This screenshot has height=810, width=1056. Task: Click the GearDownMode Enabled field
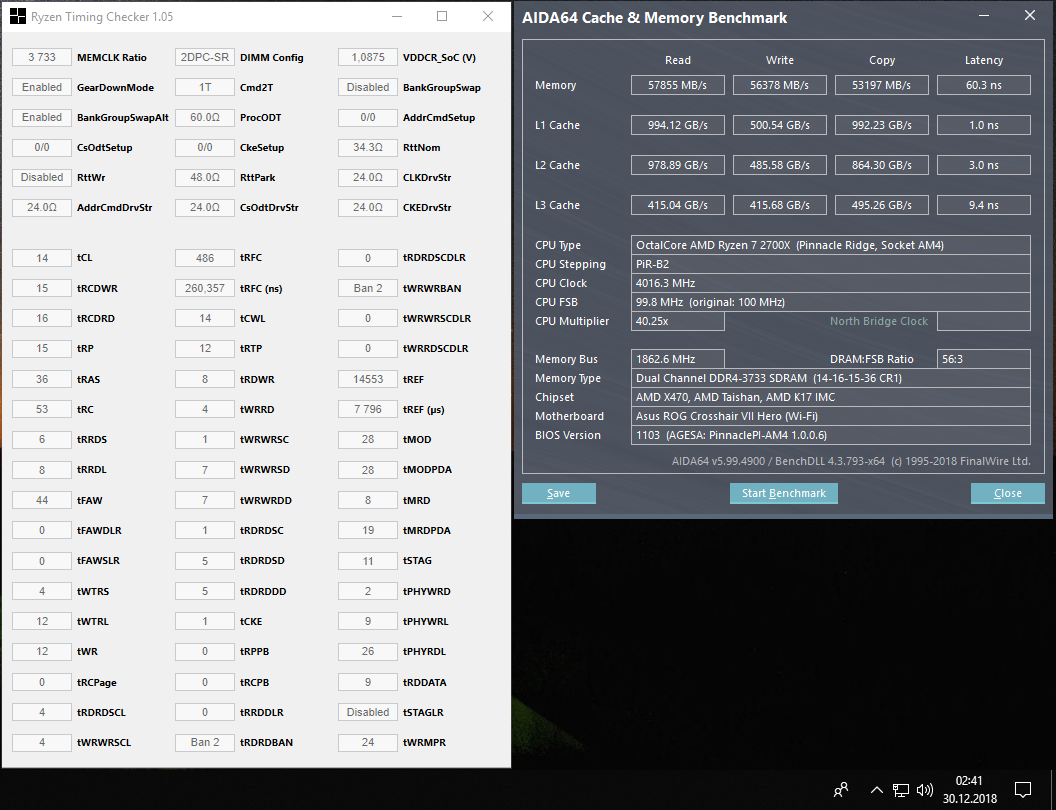click(42, 87)
